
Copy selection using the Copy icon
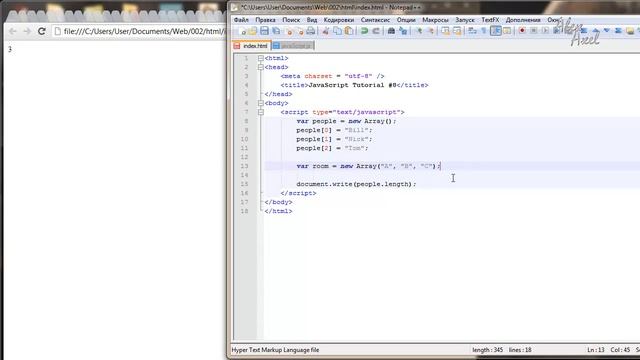click(x=337, y=31)
